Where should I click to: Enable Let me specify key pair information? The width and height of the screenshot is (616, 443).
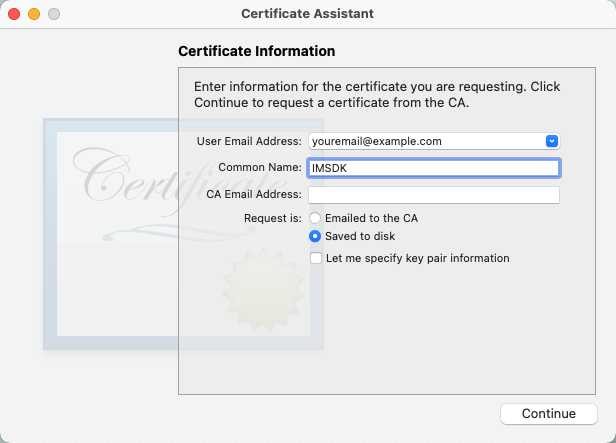click(316, 258)
